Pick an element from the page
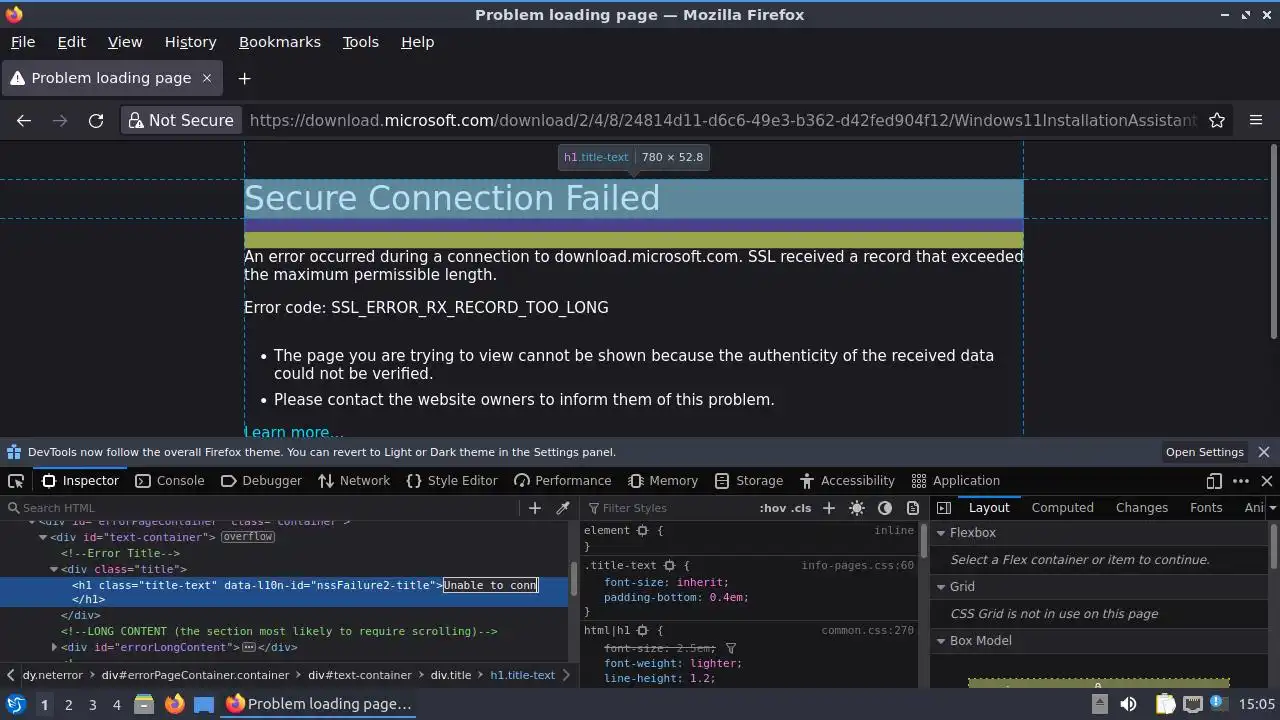Screen dimensions: 1280x720 (16, 481)
